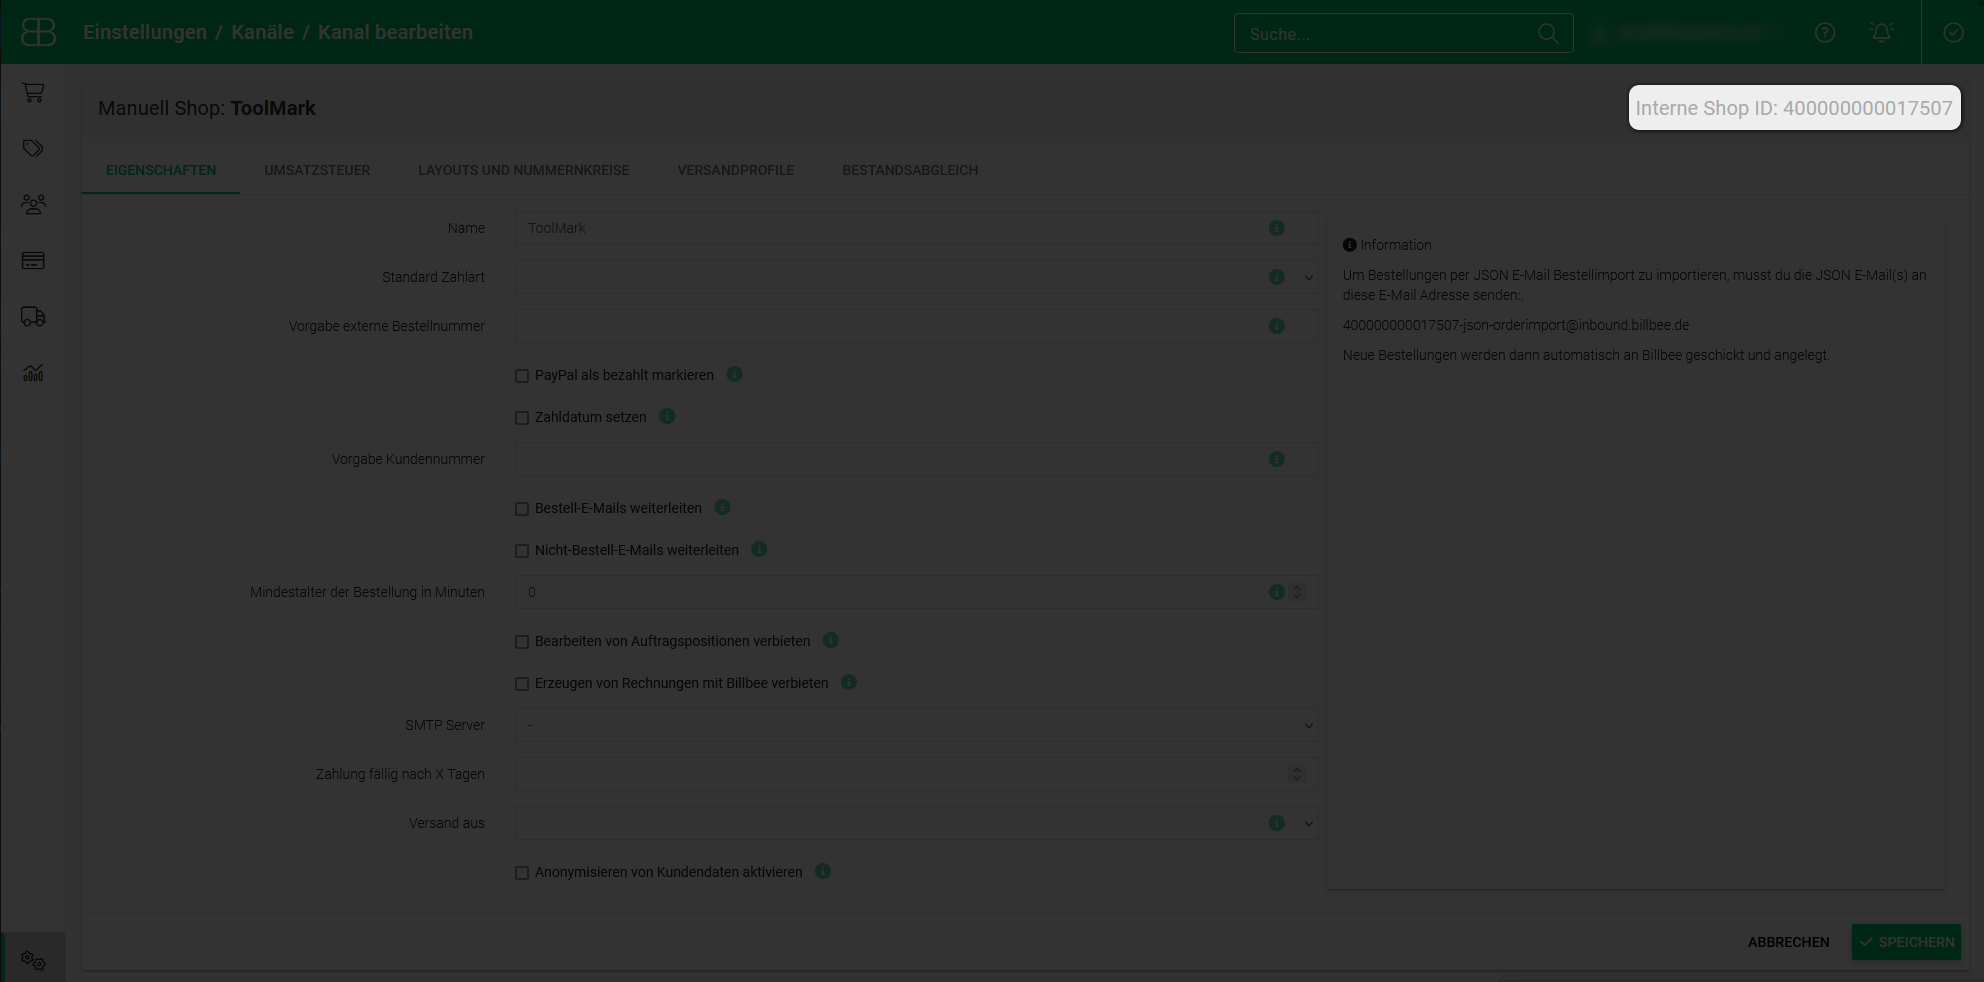Show info for Anonymisieren von Kundendaten

tap(823, 871)
